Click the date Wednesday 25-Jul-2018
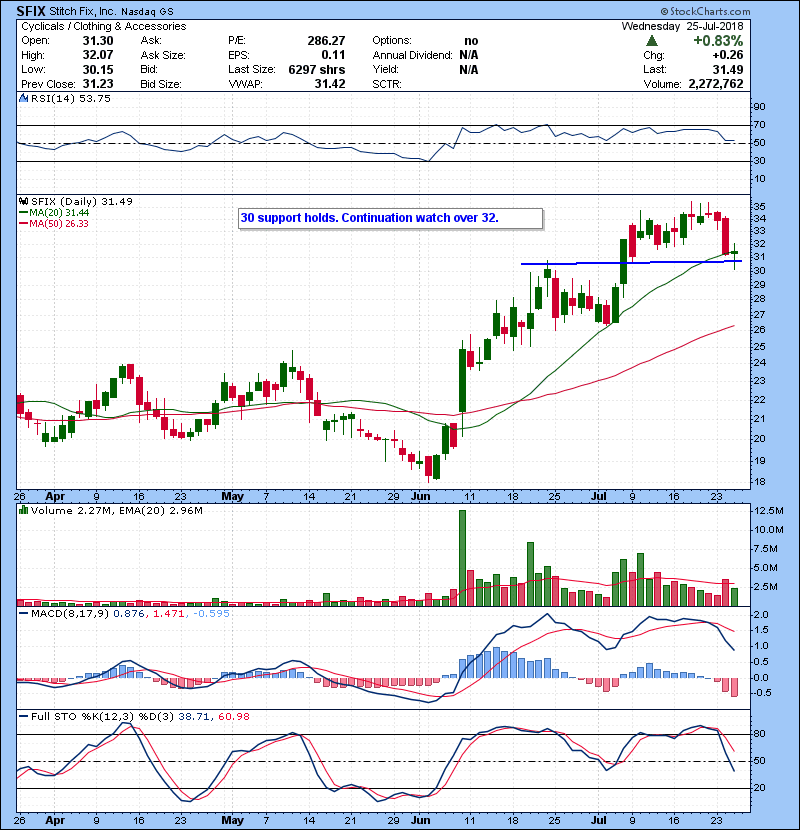This screenshot has height=830, width=800. (682, 26)
